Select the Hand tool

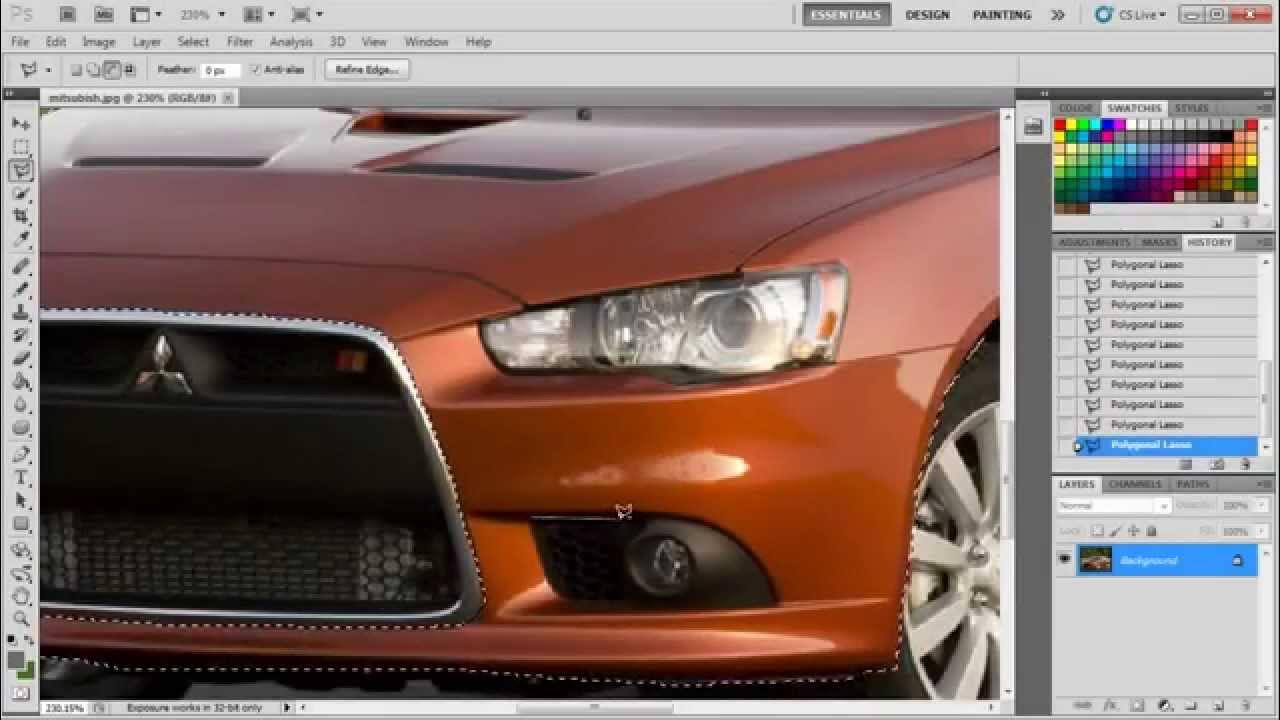coord(21,596)
